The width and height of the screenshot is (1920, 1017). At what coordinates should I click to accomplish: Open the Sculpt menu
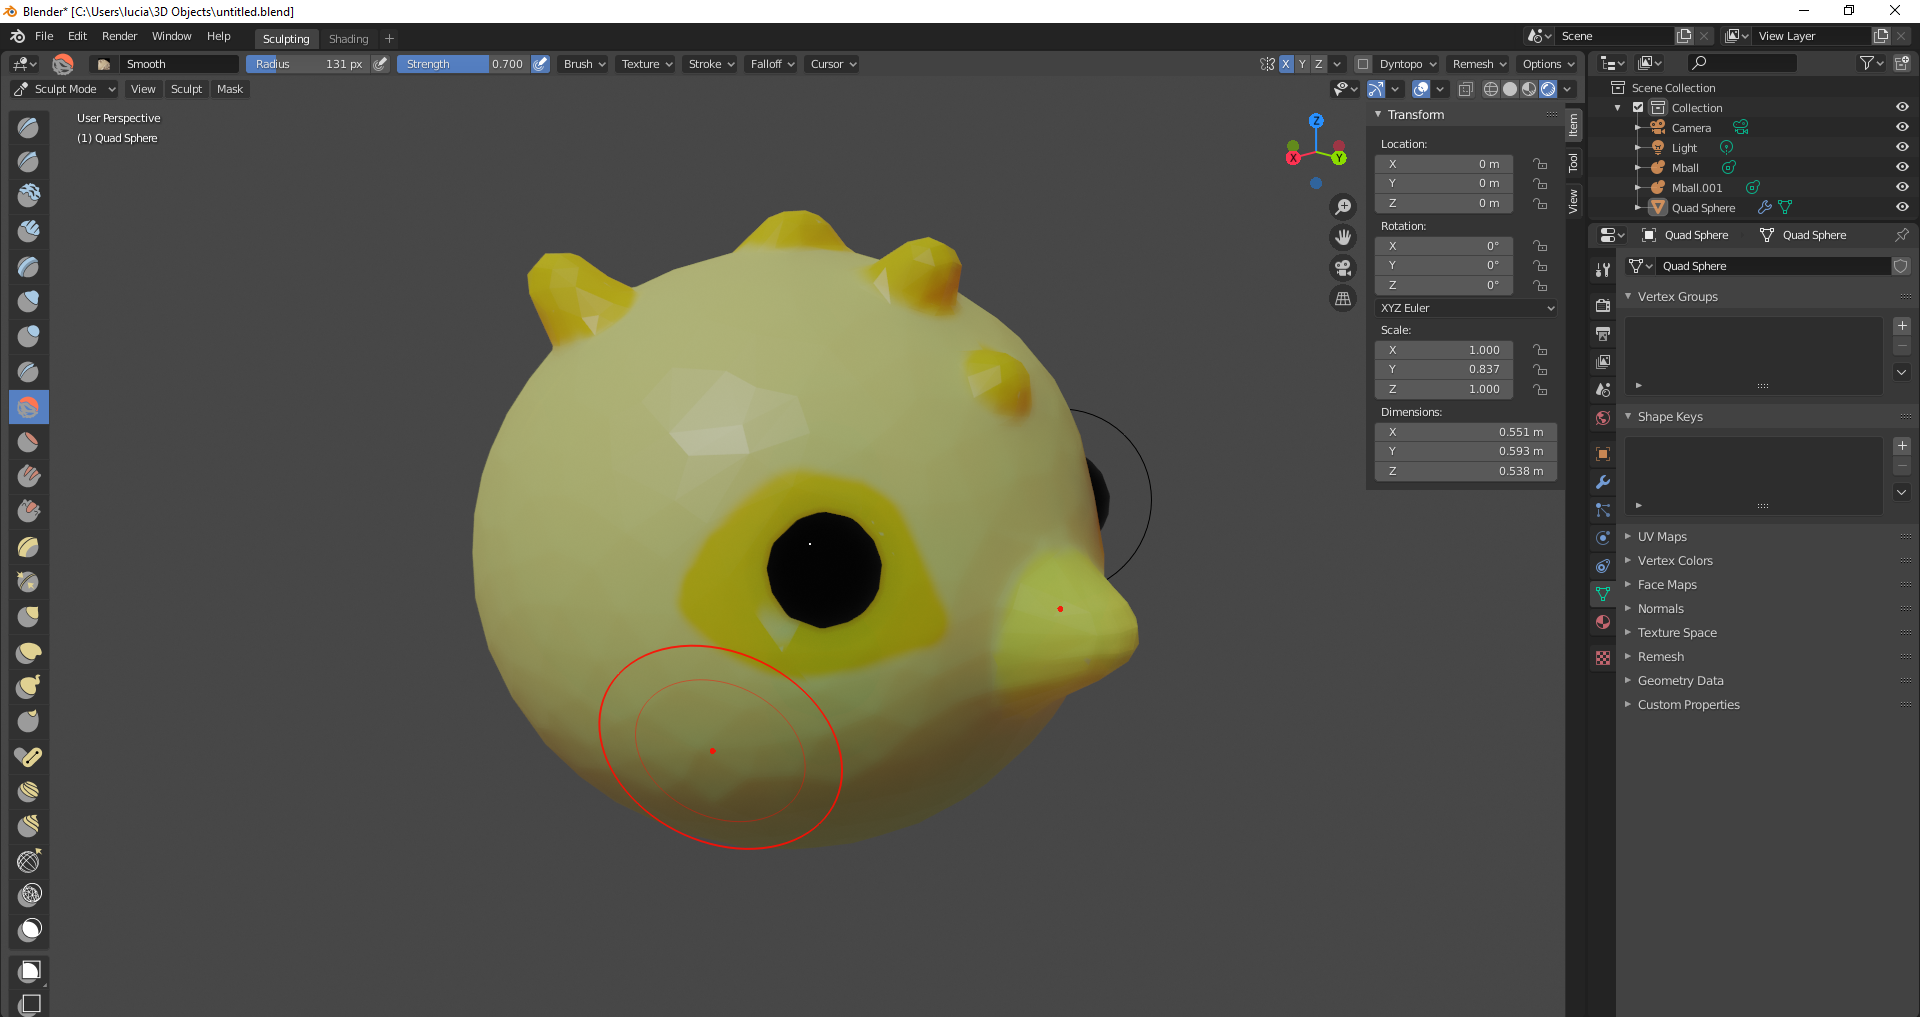(186, 89)
